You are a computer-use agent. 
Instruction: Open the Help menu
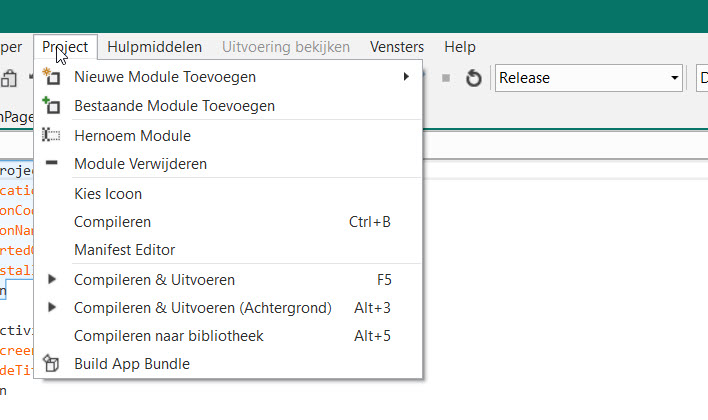tap(460, 47)
